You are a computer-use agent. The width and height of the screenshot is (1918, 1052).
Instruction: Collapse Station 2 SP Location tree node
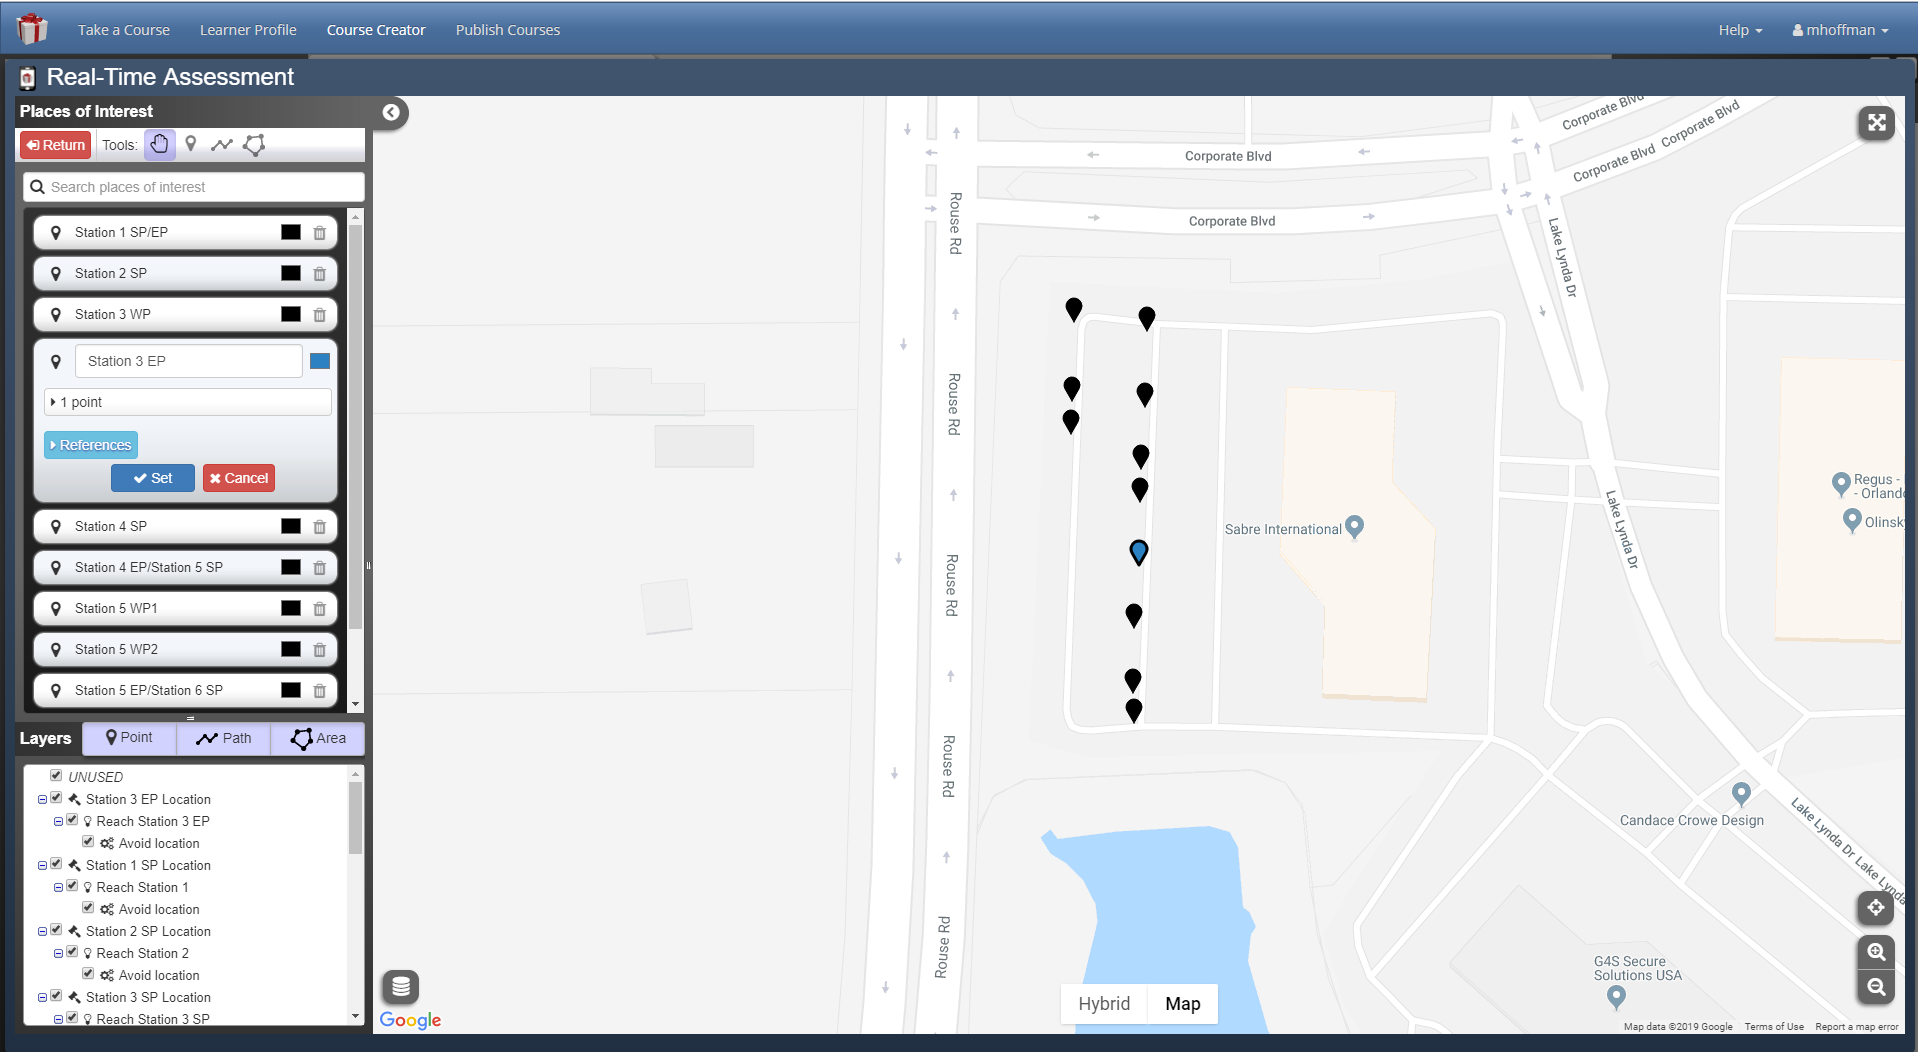point(42,931)
